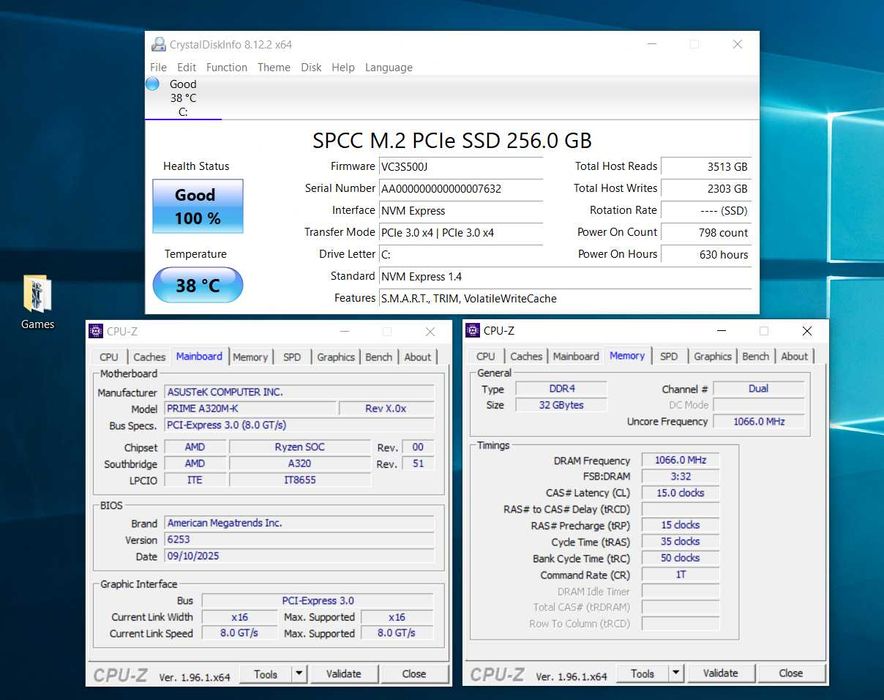
Task: Click the Standard field NVM Express 1.4
Action: click(x=565, y=277)
